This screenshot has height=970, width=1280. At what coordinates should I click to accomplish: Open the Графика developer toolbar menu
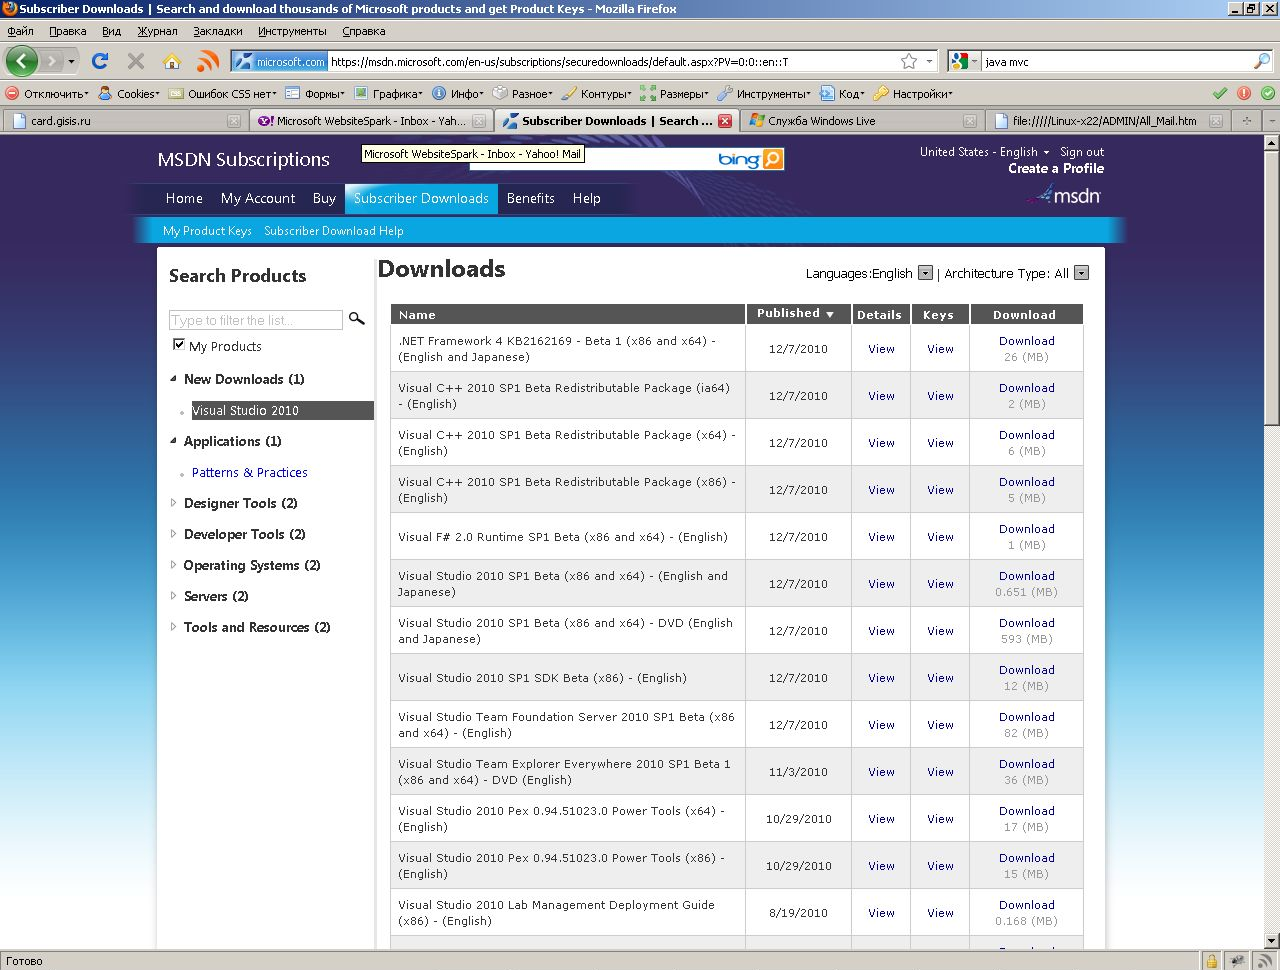pyautogui.click(x=388, y=93)
